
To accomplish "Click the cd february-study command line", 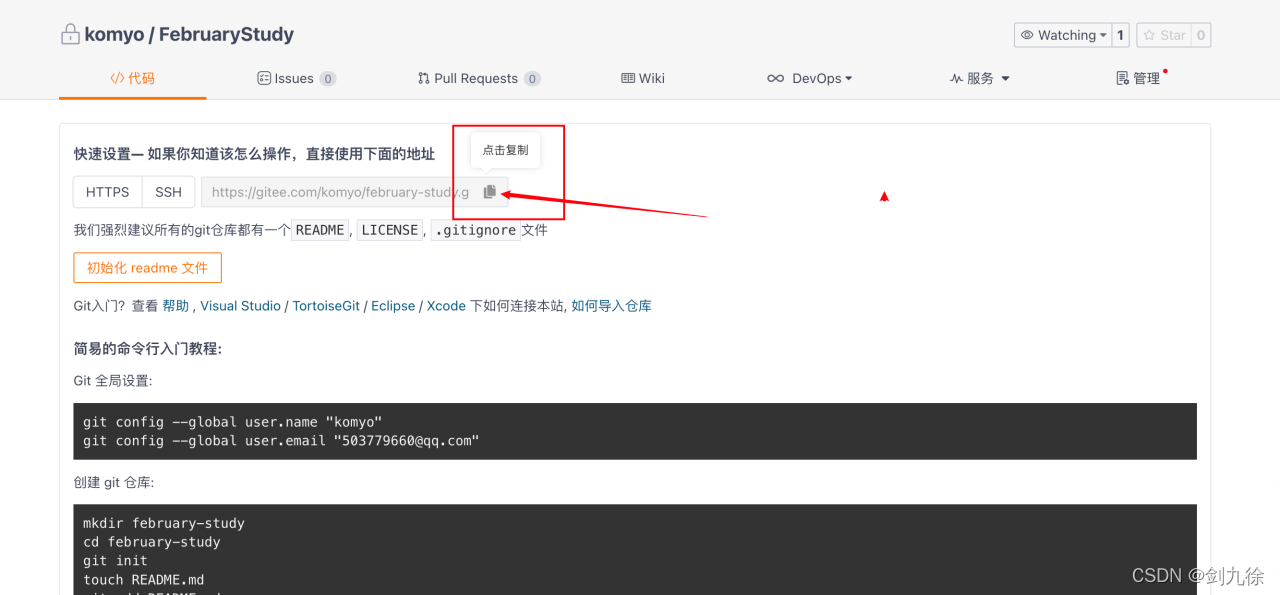I will coord(152,542).
